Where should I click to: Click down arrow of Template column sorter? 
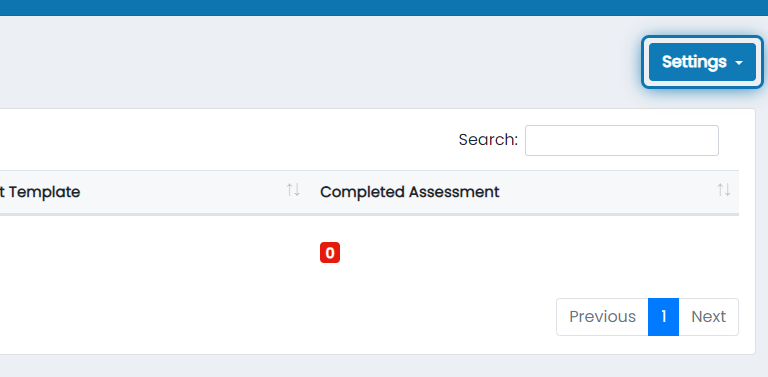coord(297,189)
